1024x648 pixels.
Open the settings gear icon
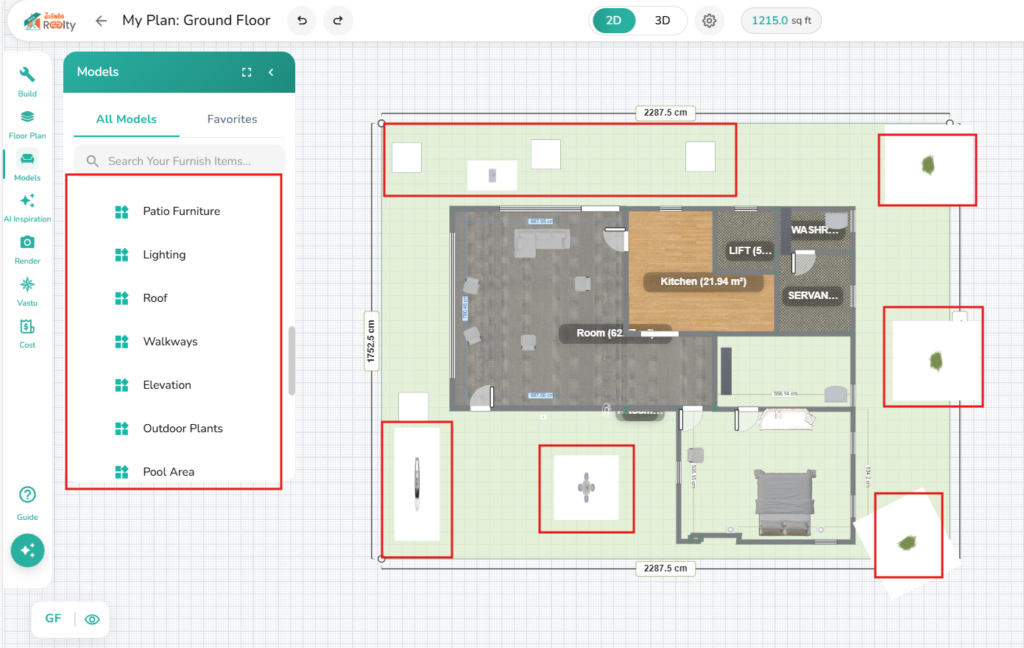(709, 21)
